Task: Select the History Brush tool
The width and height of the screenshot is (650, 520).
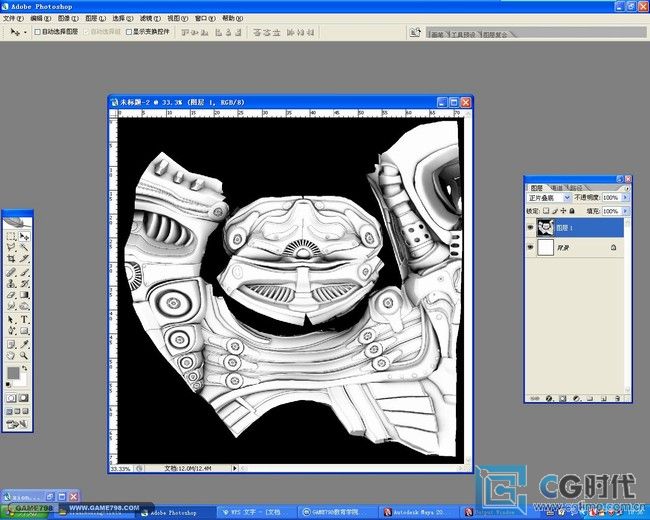Action: pos(24,283)
